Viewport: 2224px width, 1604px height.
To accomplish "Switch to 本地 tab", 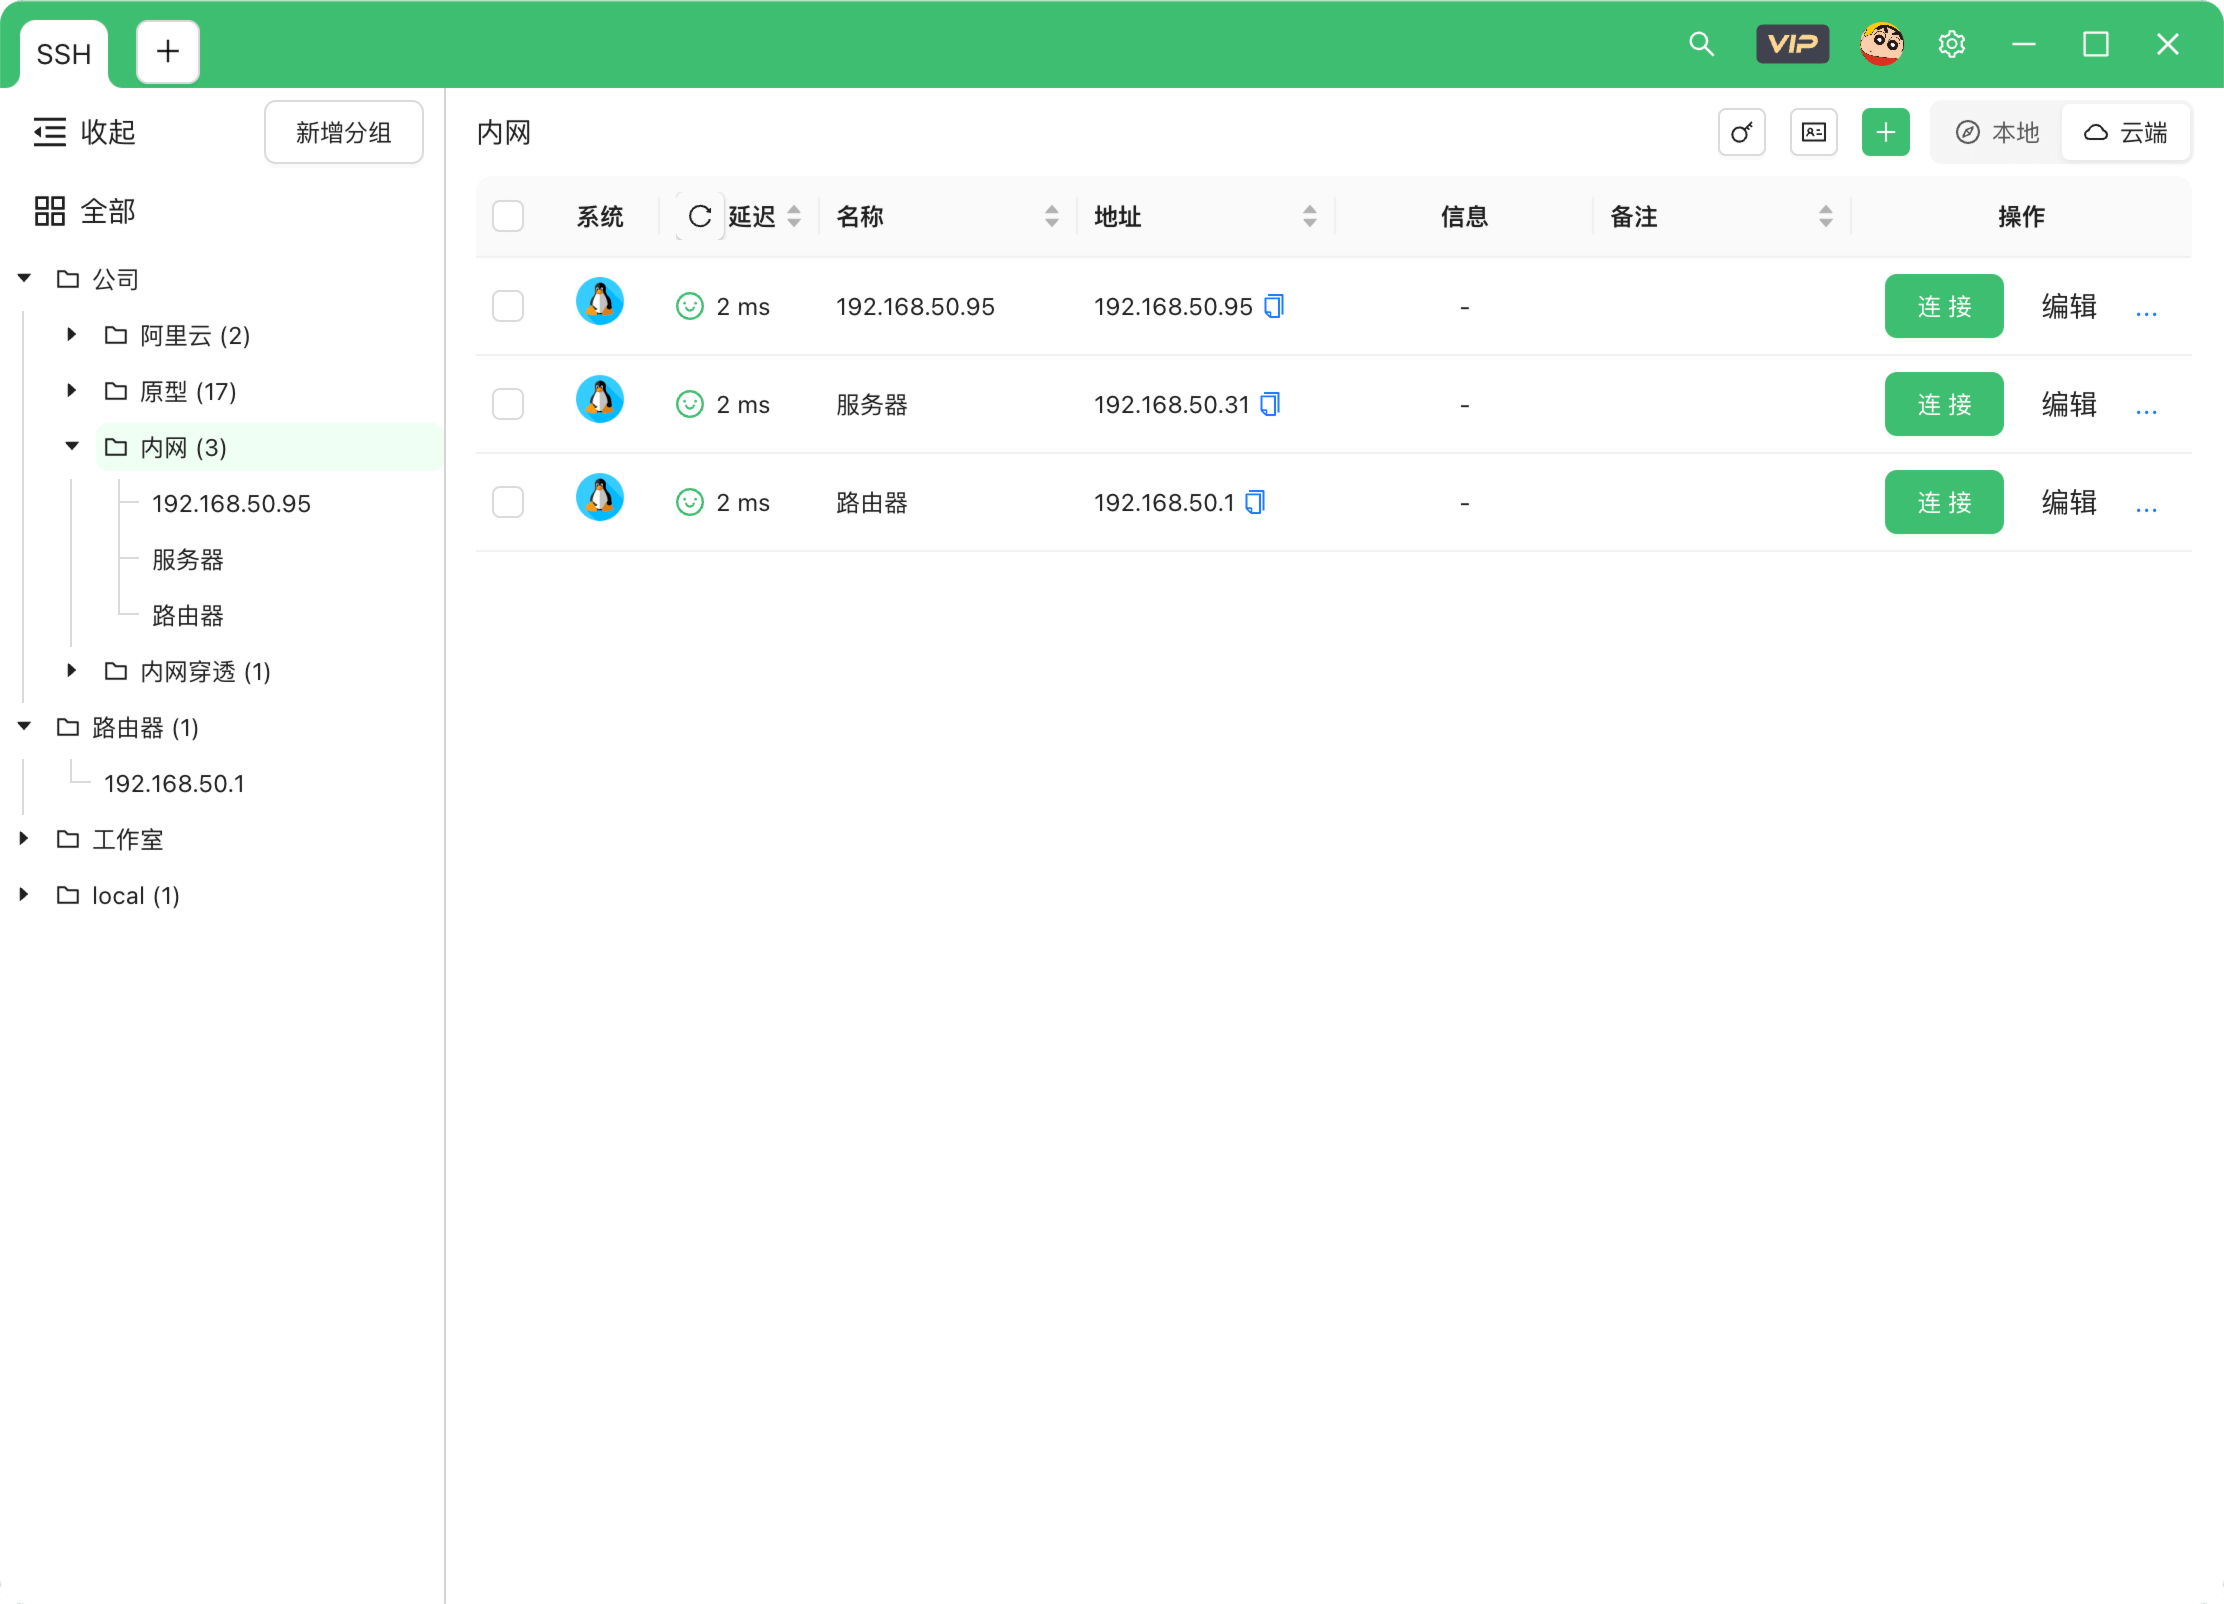I will [1997, 133].
